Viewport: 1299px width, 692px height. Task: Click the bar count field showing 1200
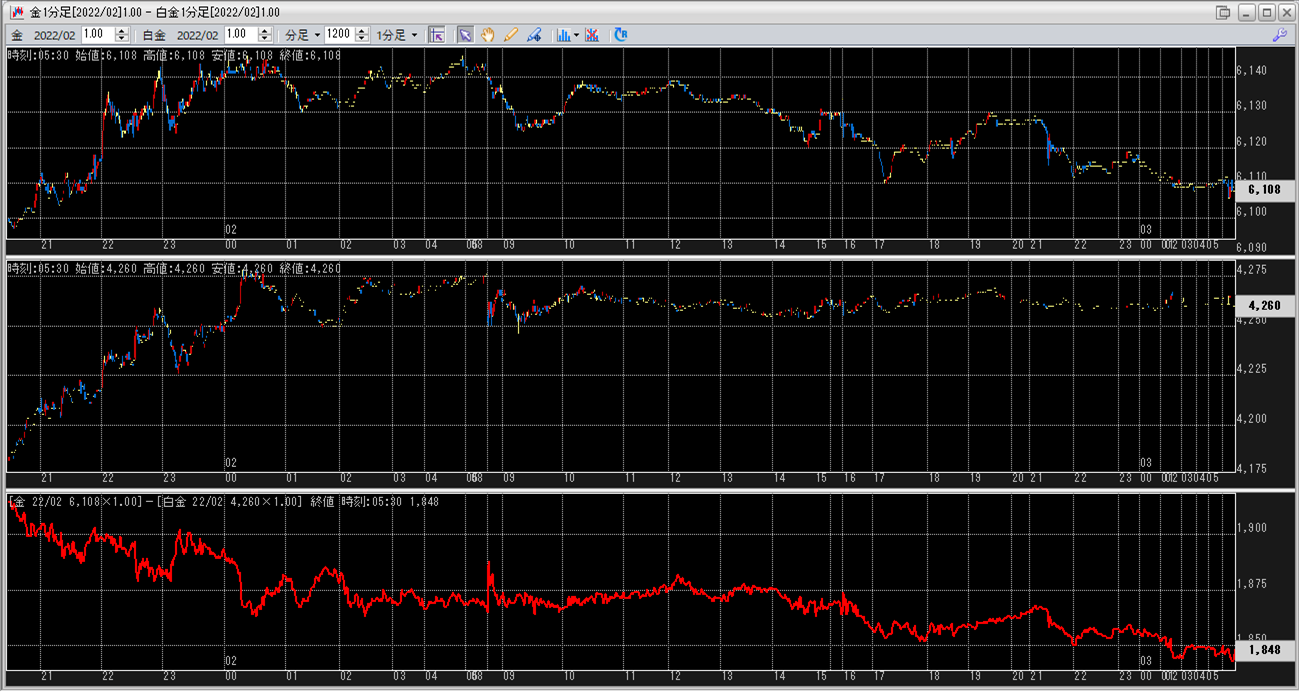coord(338,34)
